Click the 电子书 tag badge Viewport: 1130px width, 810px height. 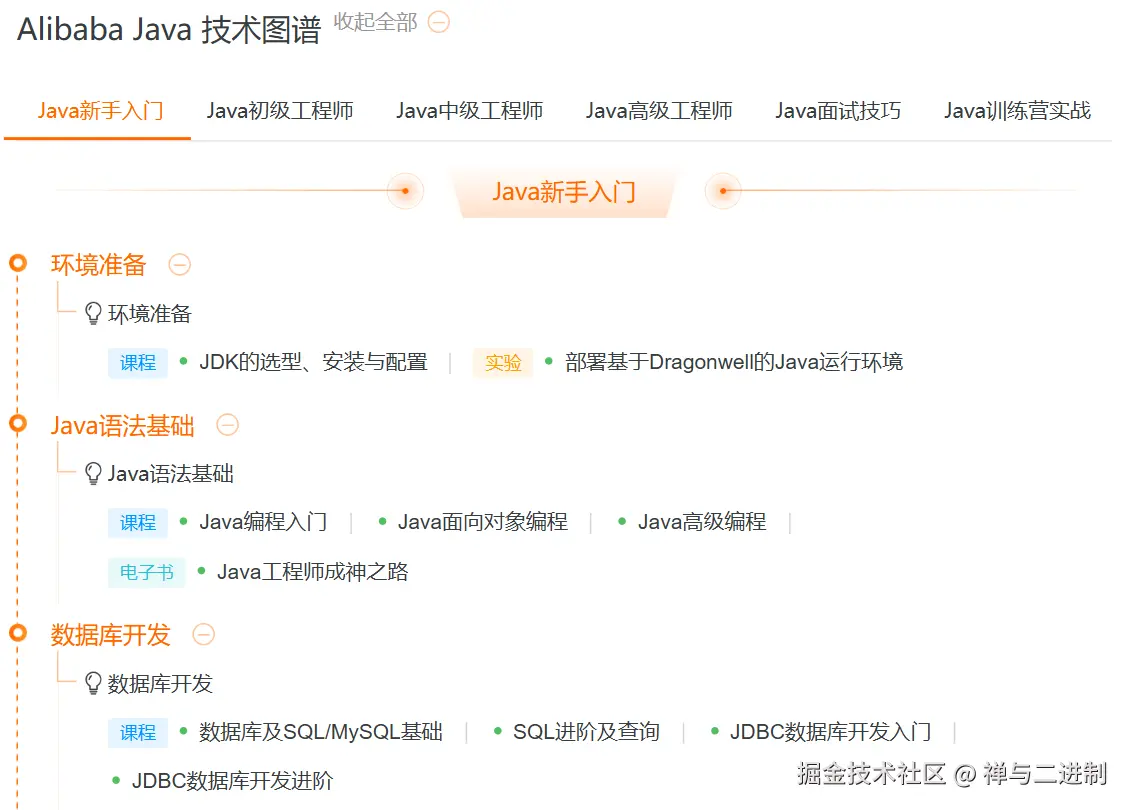pos(146,573)
